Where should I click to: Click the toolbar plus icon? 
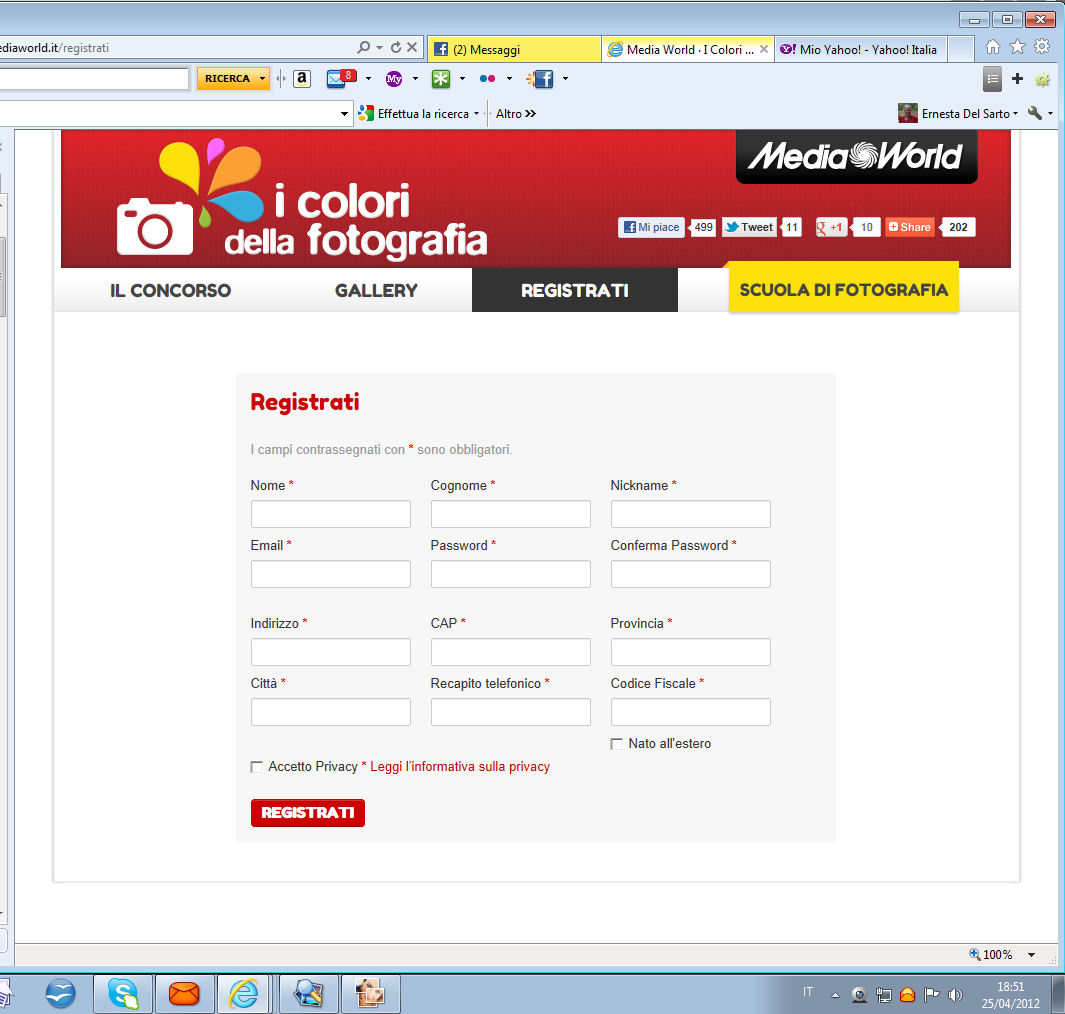pos(1017,79)
